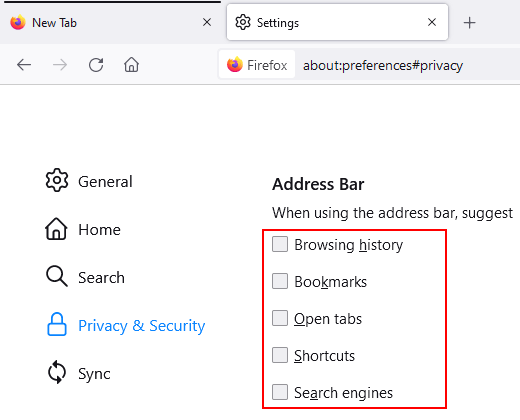Open the Firefox home page icon
520x420 pixels.
tap(131, 65)
